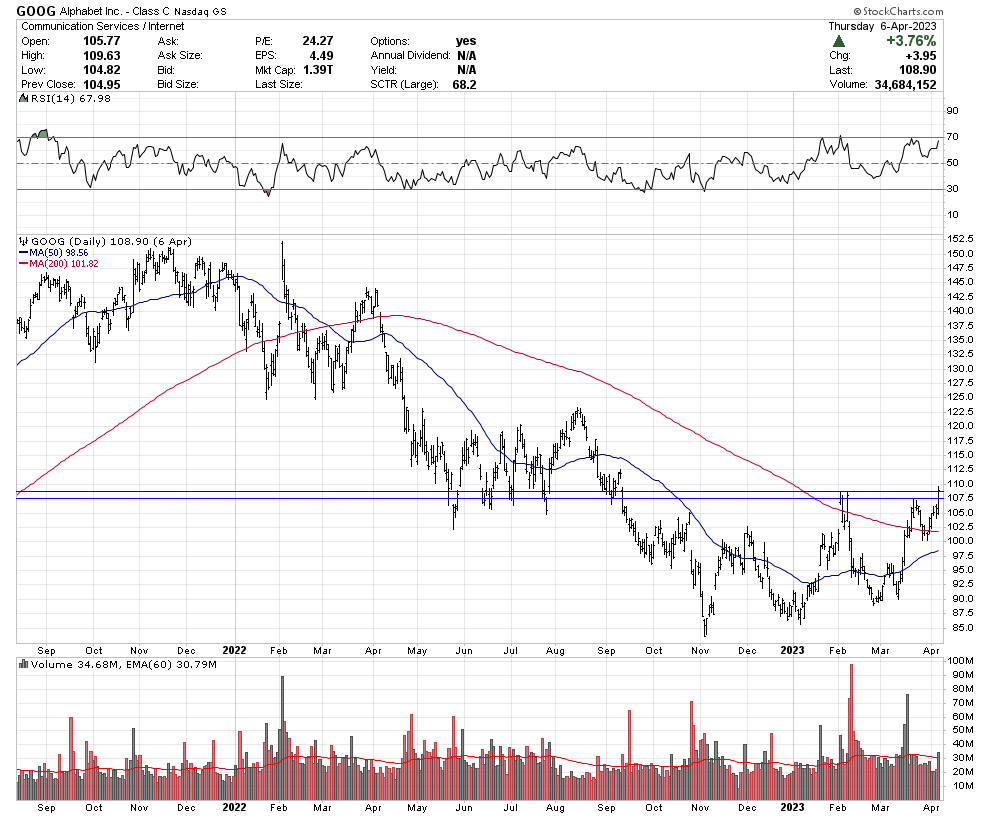Click the P/E value 24.27
The height and width of the screenshot is (817, 990).
tap(318, 41)
